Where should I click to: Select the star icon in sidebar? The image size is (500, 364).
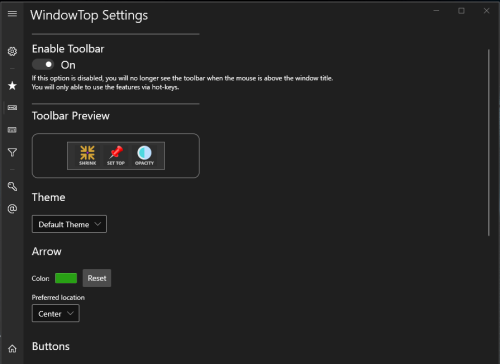12,86
